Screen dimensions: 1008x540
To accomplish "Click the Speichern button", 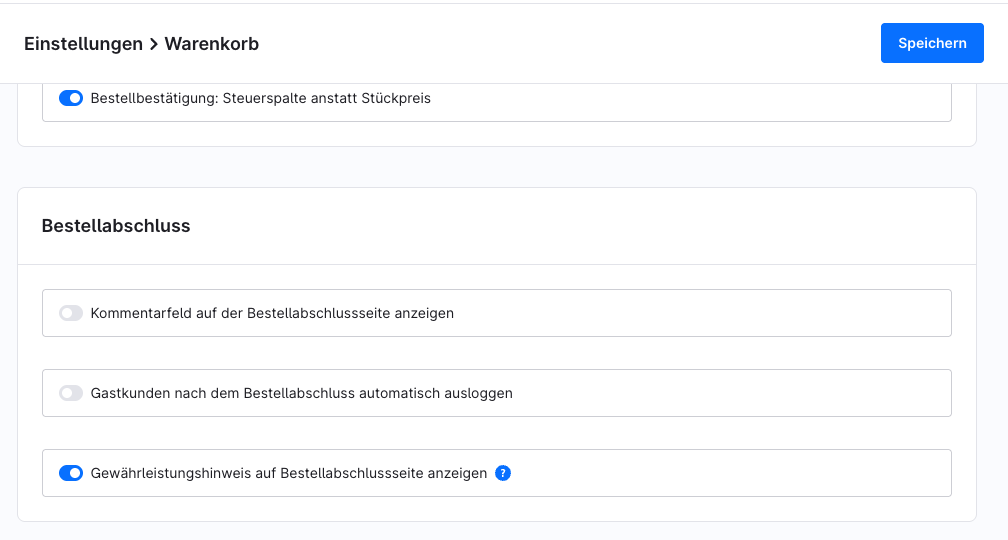I will [932, 43].
